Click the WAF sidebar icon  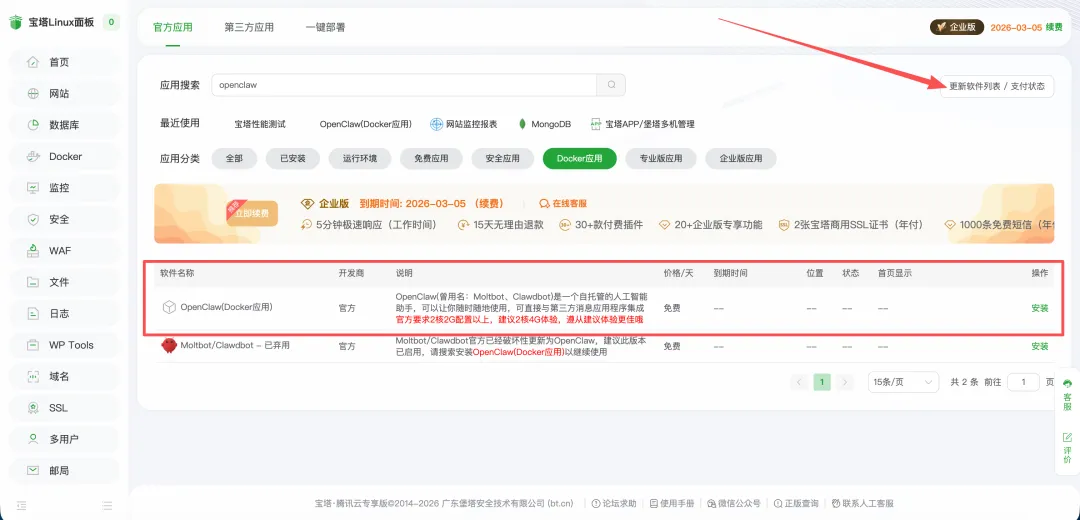[32, 251]
